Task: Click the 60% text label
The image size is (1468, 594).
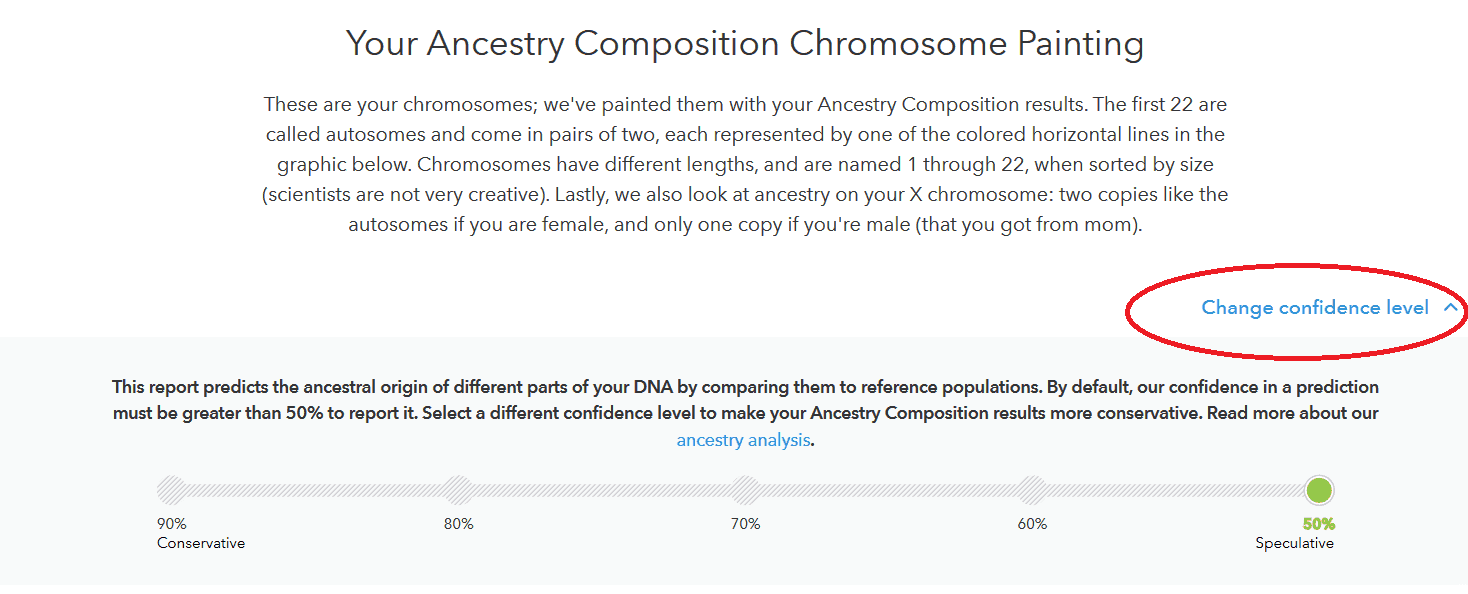Action: [1033, 524]
